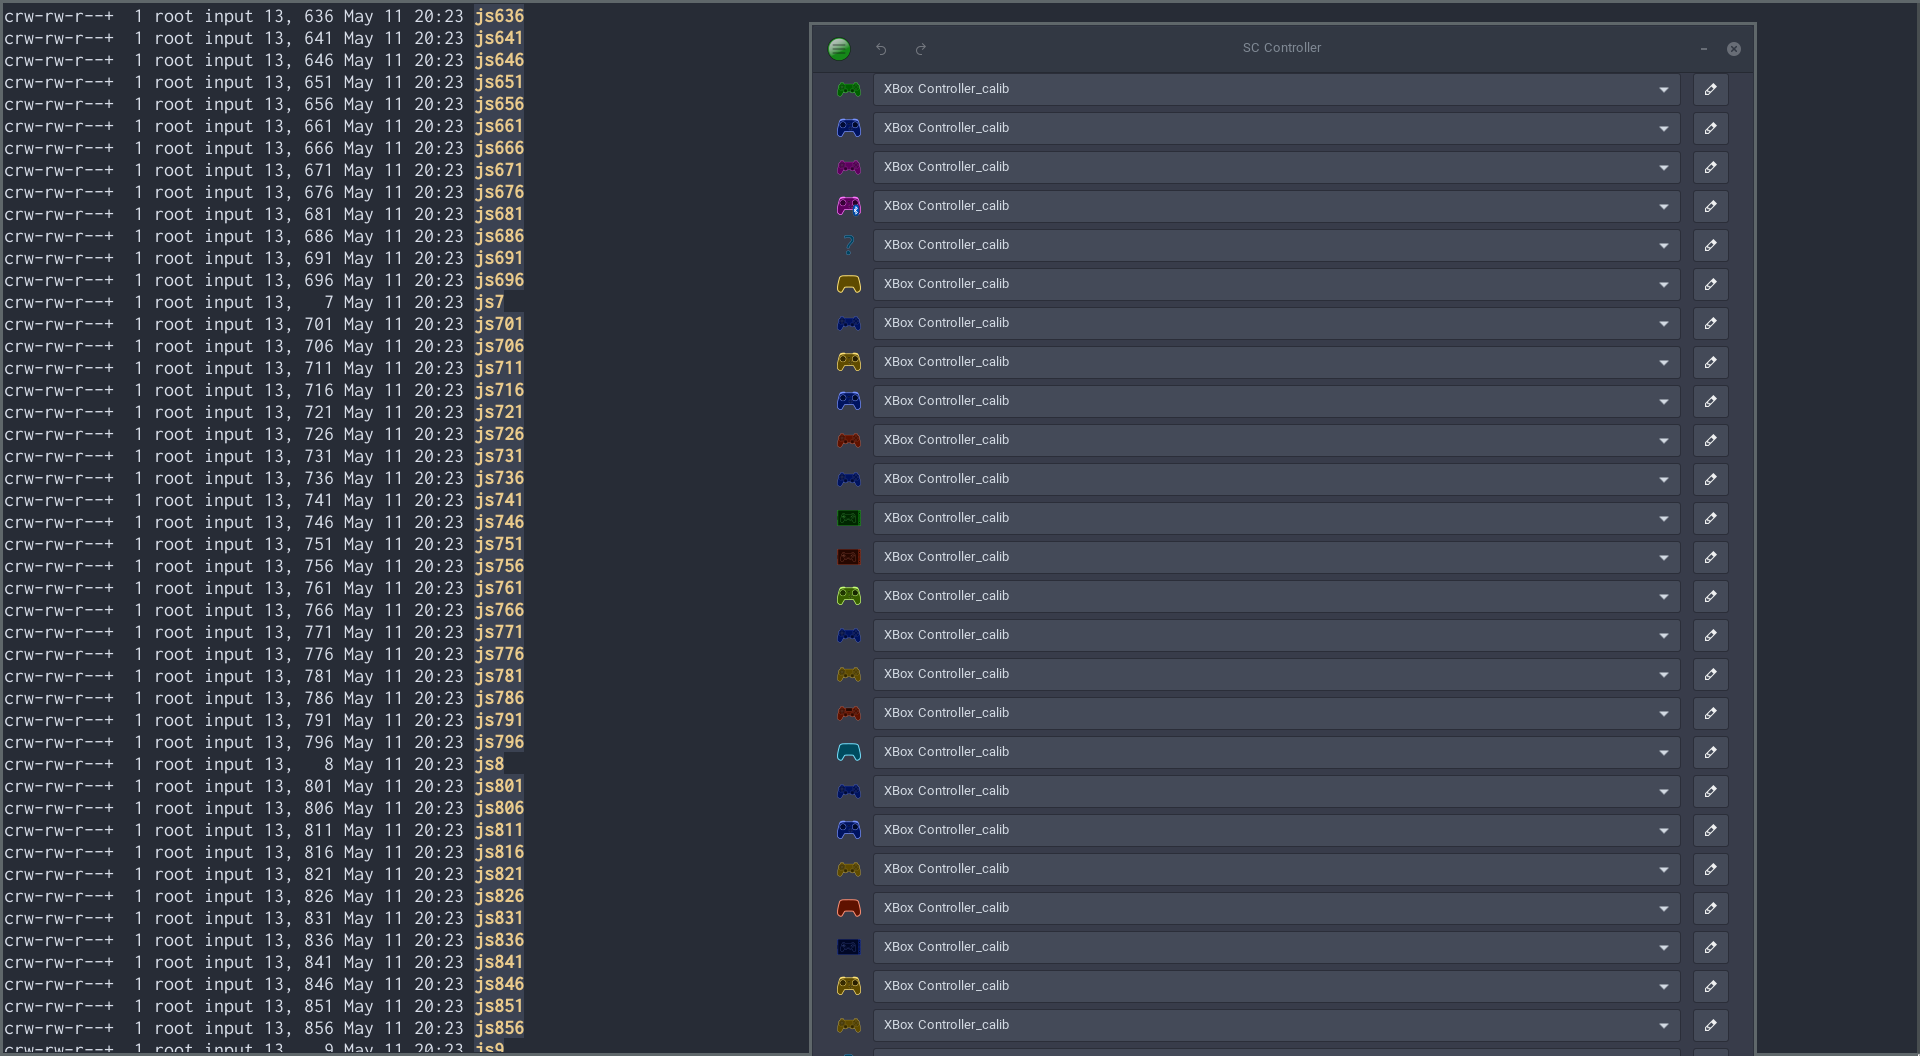Screen dimensions: 1920x1056
Task: Click the redo arrow in the toolbar
Action: click(x=920, y=49)
